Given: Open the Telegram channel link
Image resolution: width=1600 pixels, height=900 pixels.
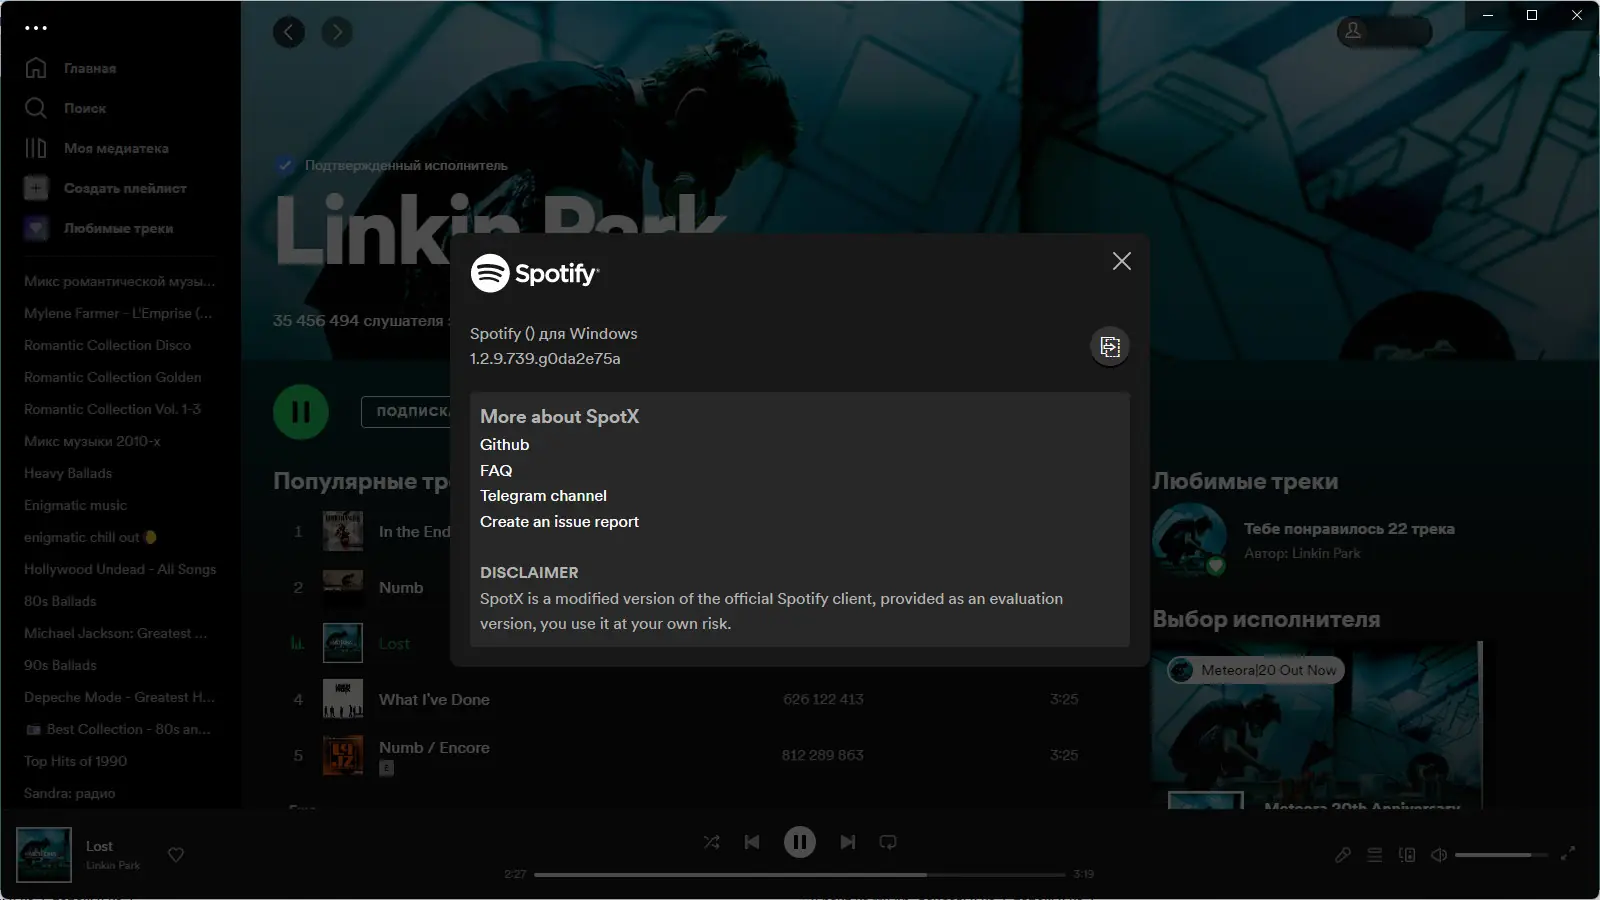Looking at the screenshot, I should pos(543,496).
